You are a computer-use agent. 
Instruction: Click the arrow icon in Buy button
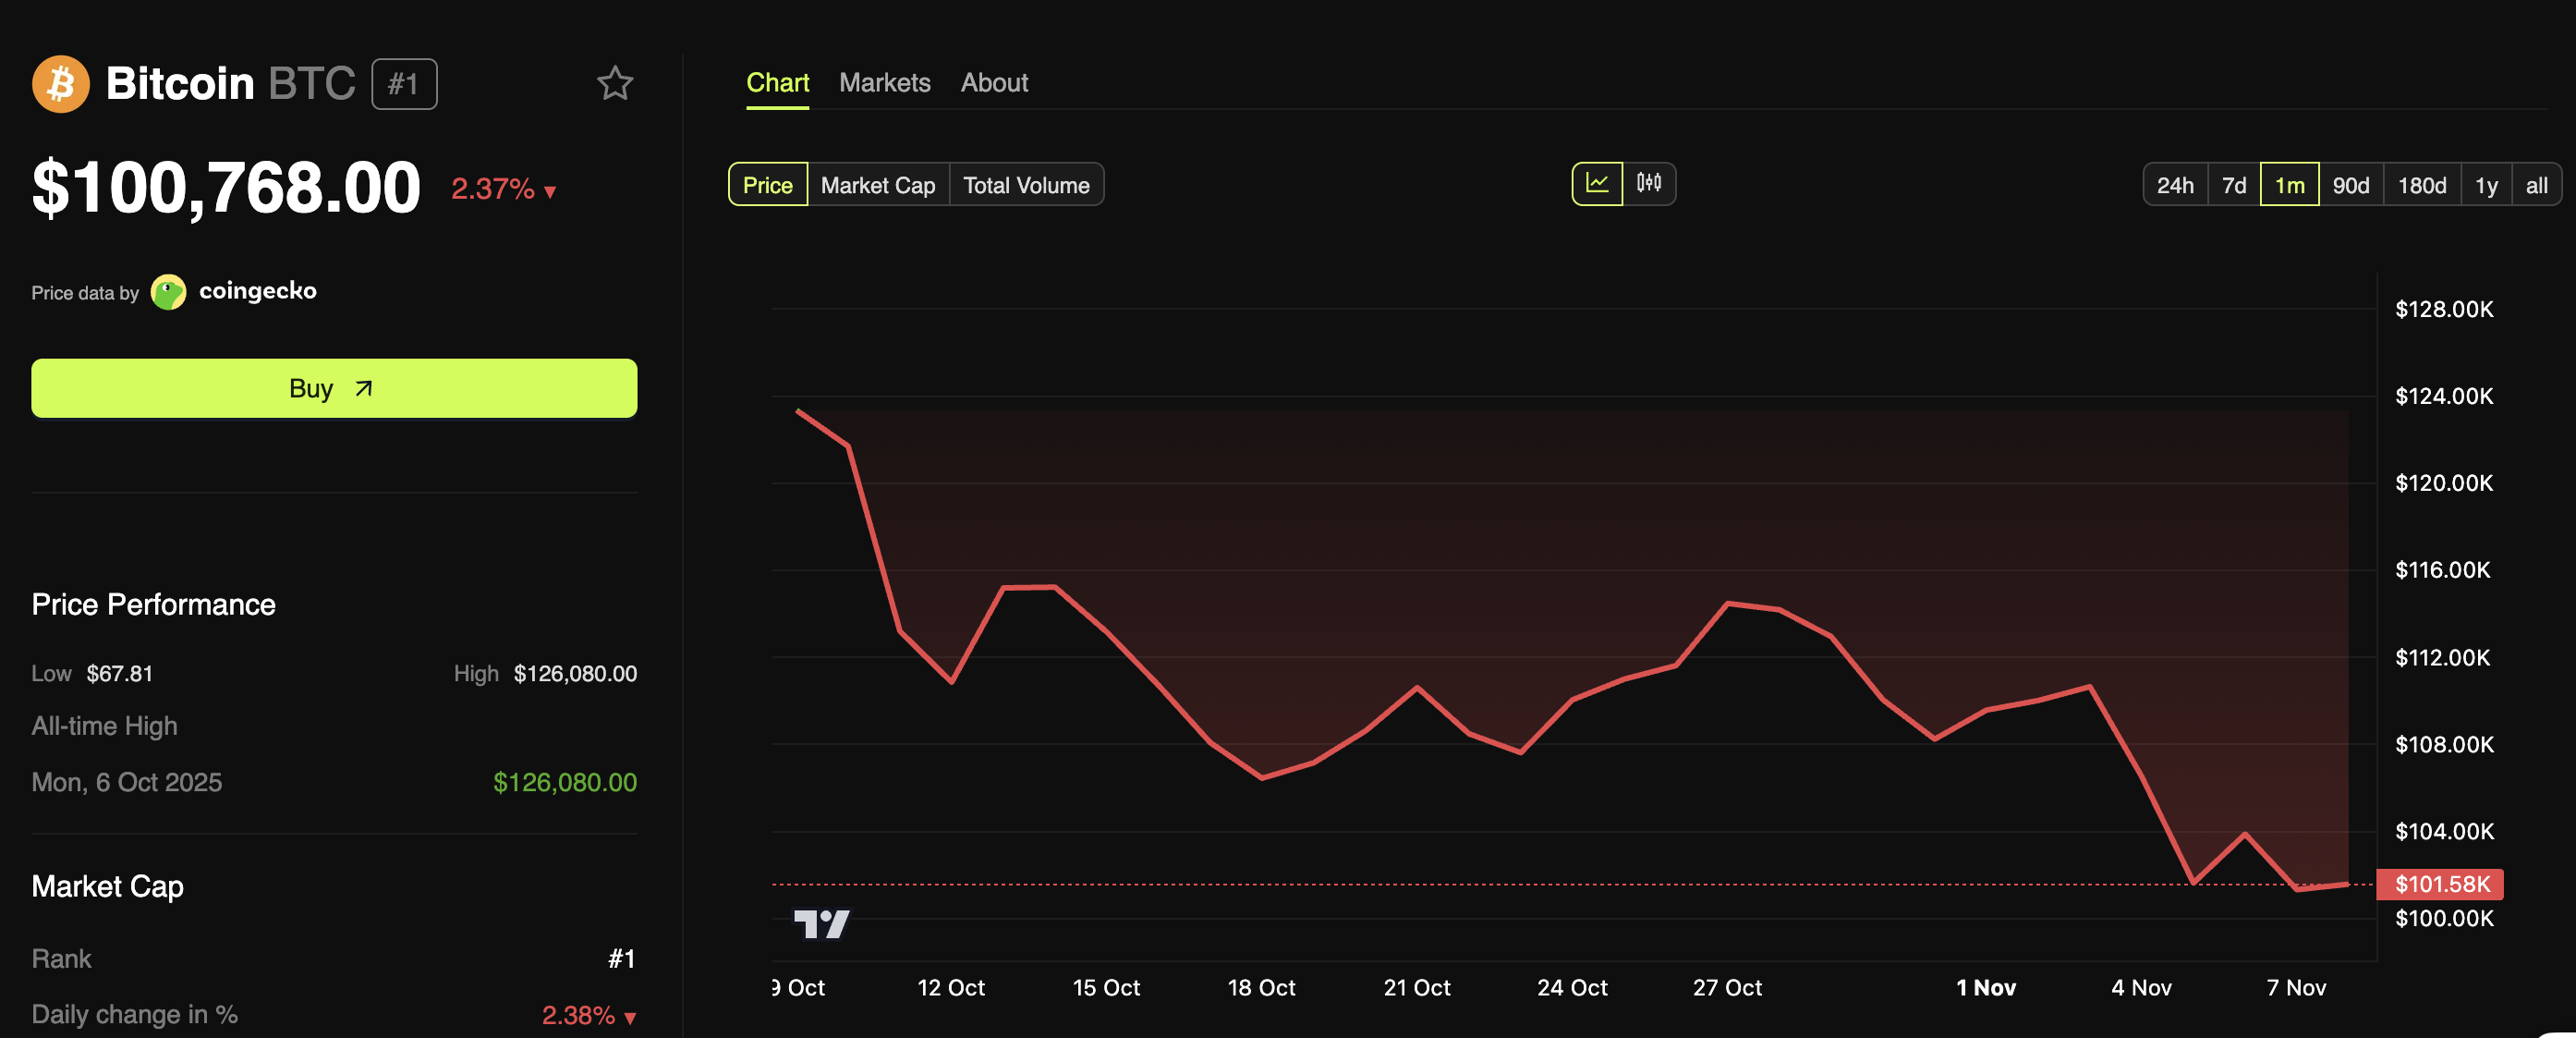[x=364, y=388]
